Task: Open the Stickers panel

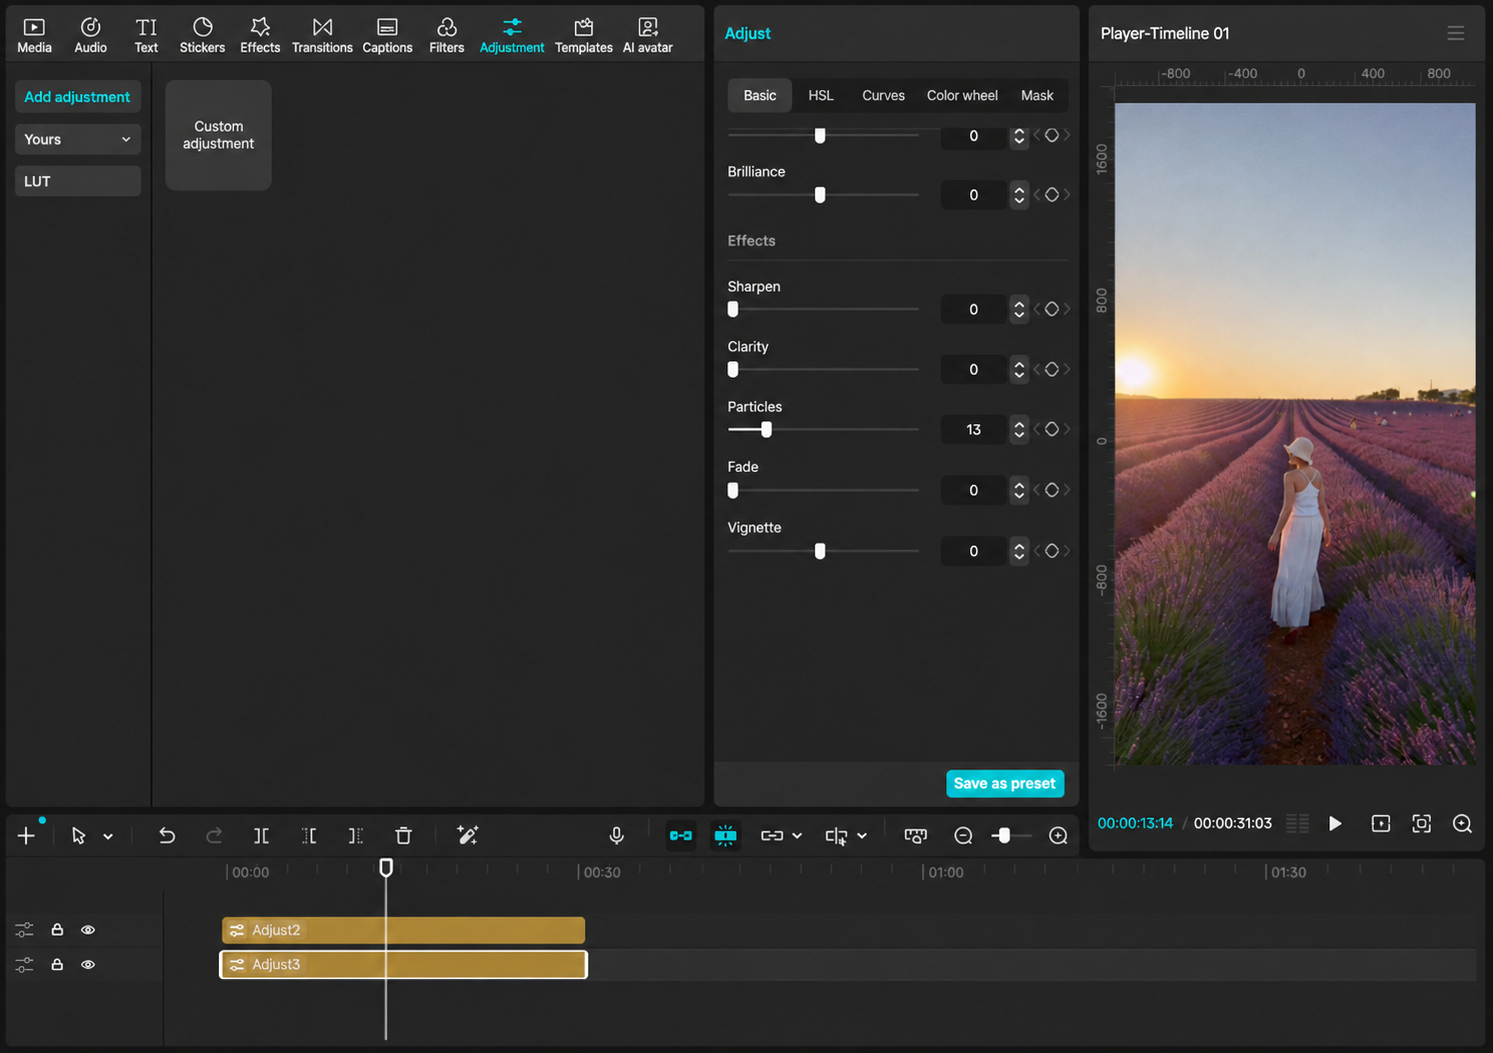Action: click(x=202, y=35)
